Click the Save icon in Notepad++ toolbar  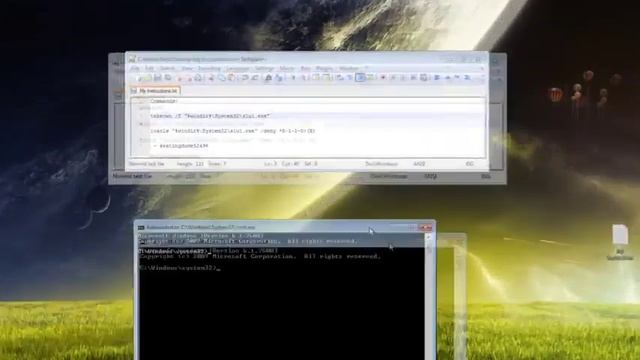point(158,78)
